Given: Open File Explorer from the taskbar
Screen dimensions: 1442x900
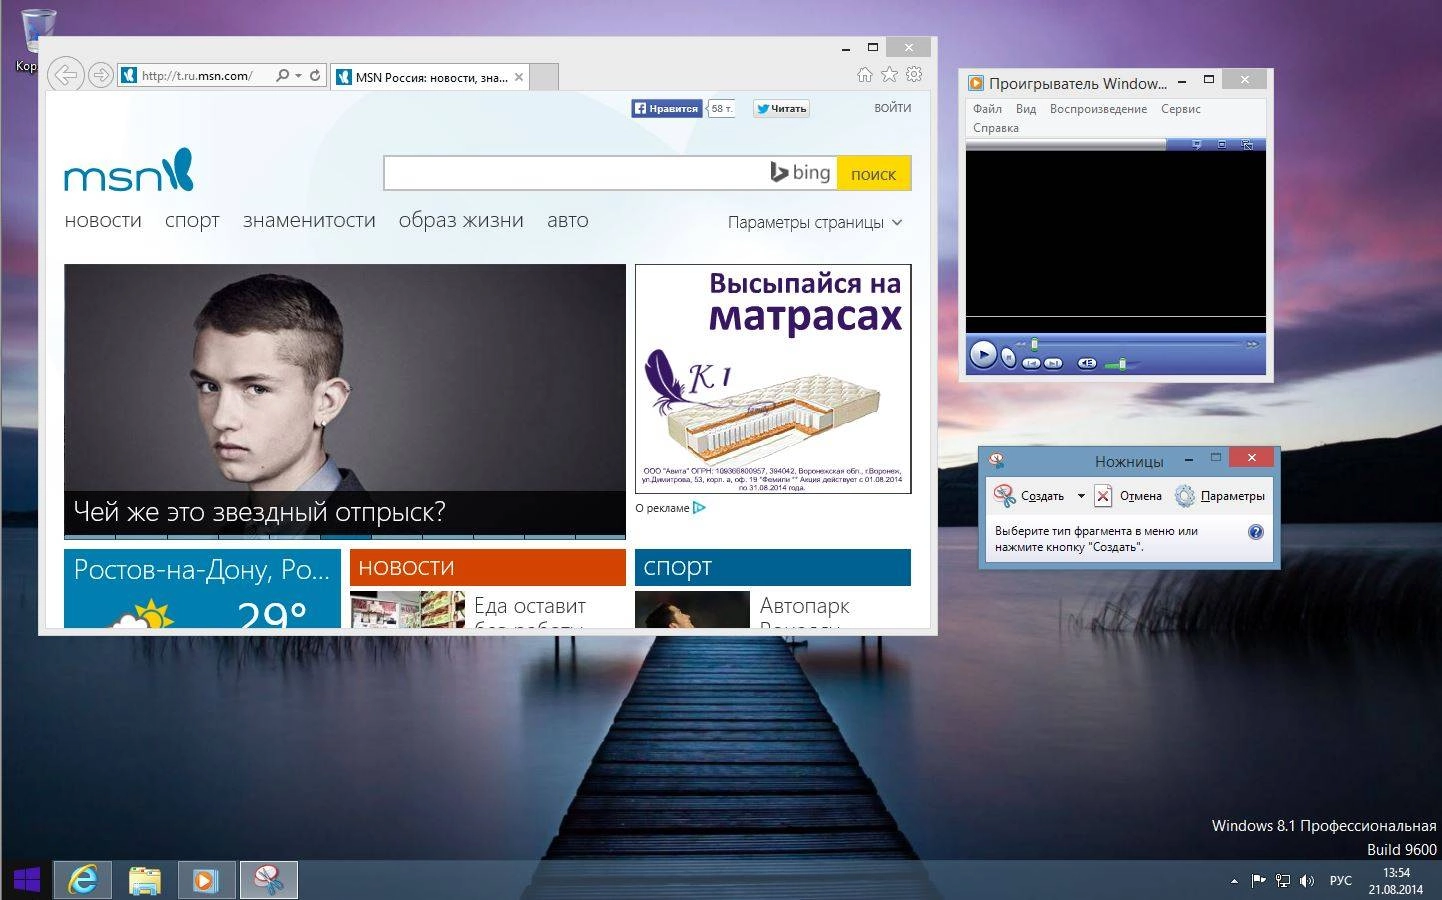Looking at the screenshot, I should click(x=145, y=880).
